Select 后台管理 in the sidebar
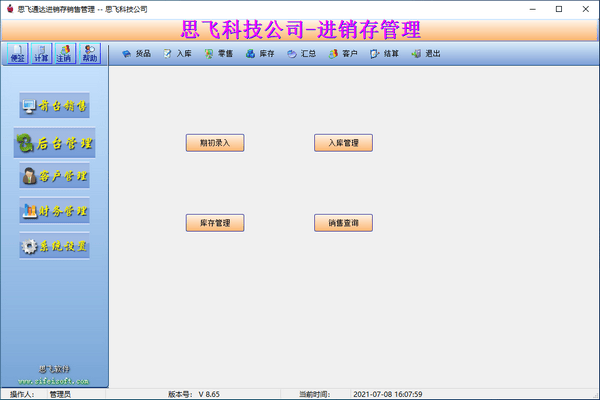This screenshot has height=400, width=600. tap(55, 143)
